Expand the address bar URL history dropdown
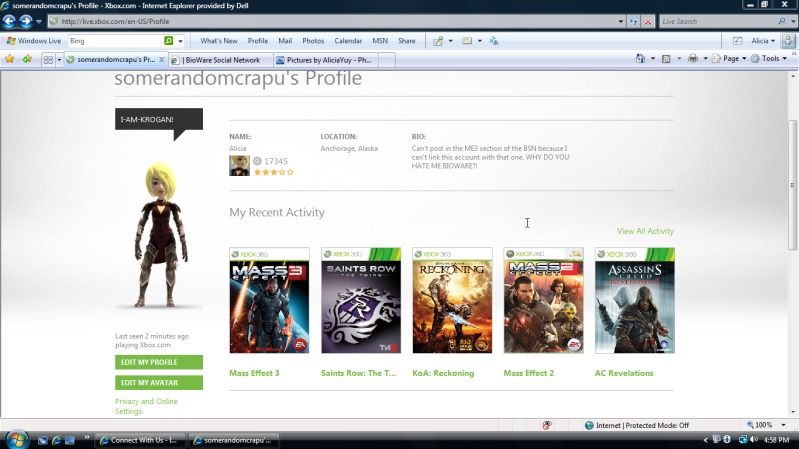 pyautogui.click(x=620, y=21)
